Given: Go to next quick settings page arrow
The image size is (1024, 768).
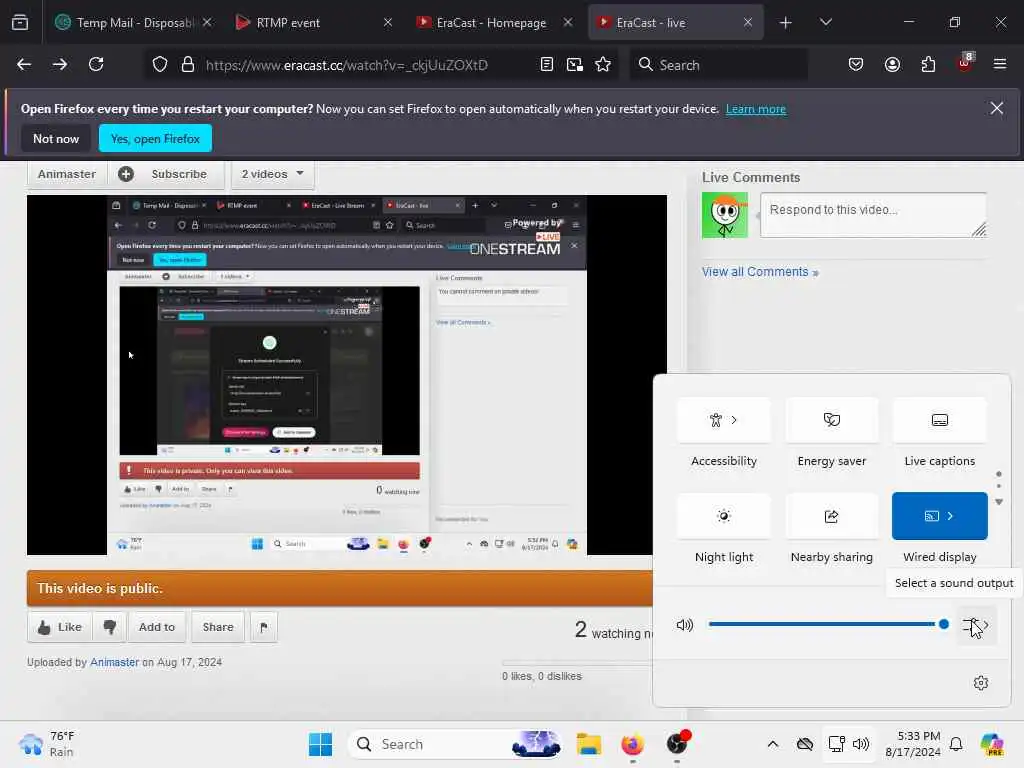Looking at the screenshot, I should [x=999, y=502].
